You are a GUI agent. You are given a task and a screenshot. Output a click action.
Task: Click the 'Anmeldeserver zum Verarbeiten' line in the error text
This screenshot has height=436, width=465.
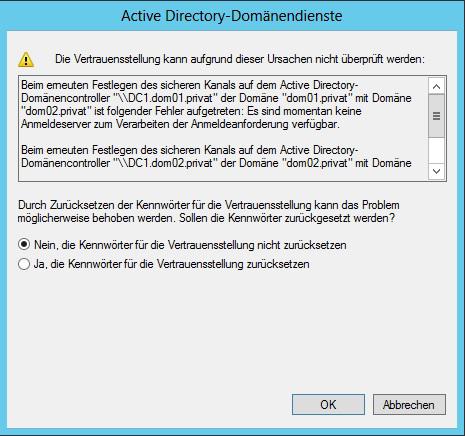[x=180, y=124]
